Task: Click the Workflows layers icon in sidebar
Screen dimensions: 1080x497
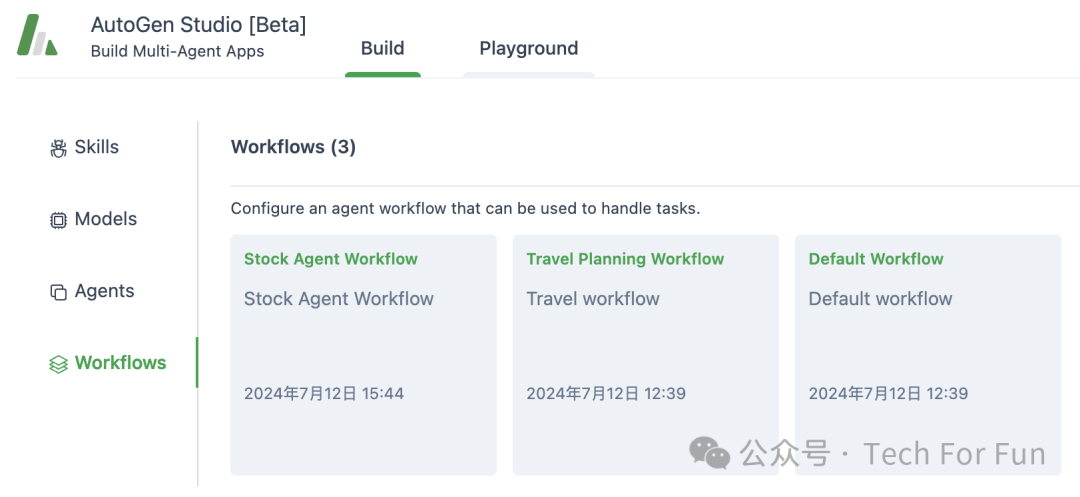Action: [x=59, y=363]
